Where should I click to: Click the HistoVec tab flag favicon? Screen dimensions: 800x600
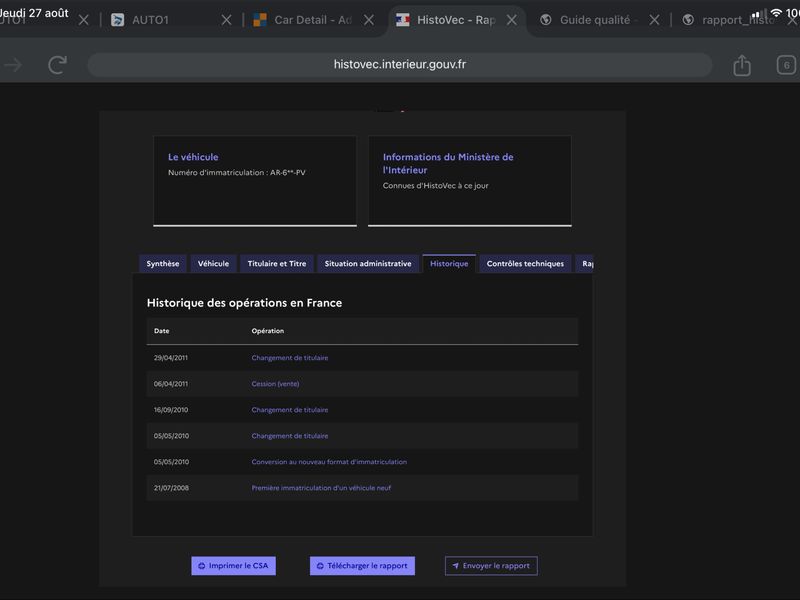coord(403,20)
